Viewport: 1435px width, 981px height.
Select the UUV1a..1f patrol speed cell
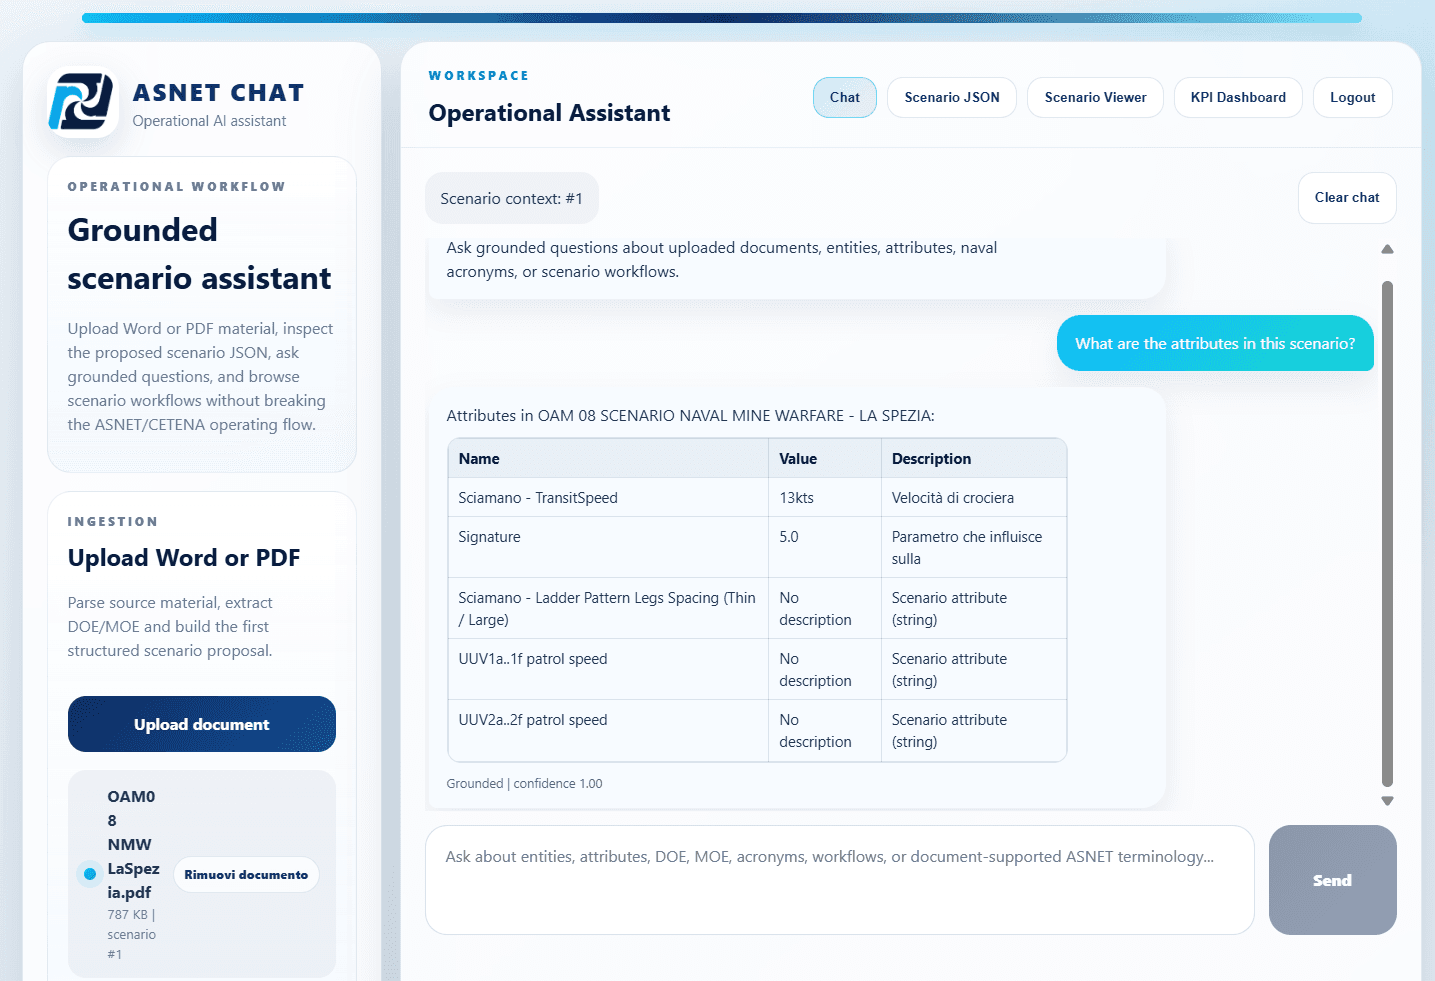tap(608, 669)
